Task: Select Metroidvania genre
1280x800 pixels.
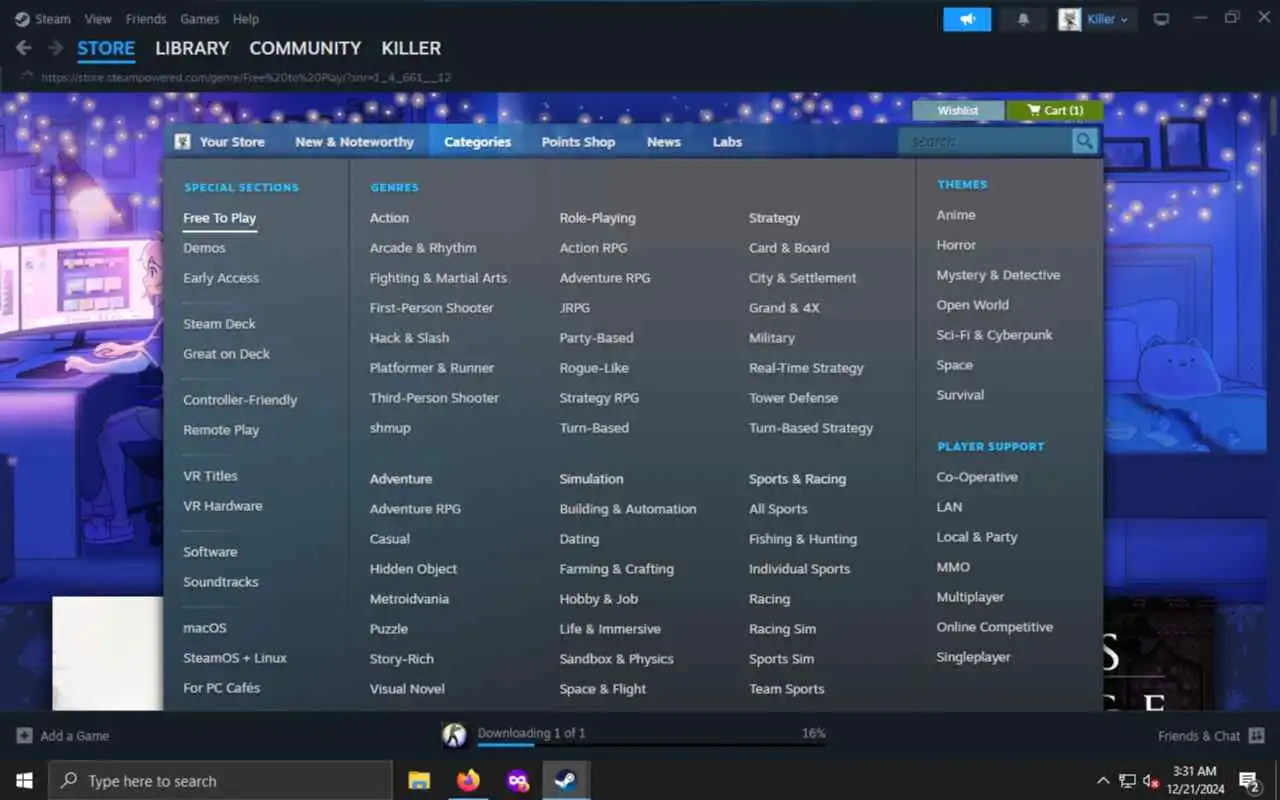Action: coord(409,599)
